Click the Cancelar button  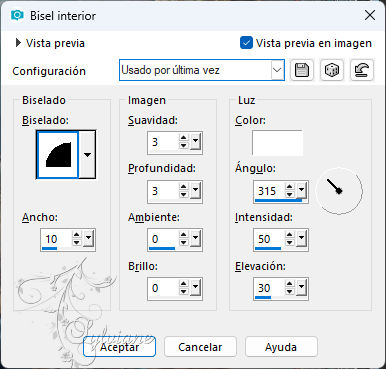click(200, 347)
